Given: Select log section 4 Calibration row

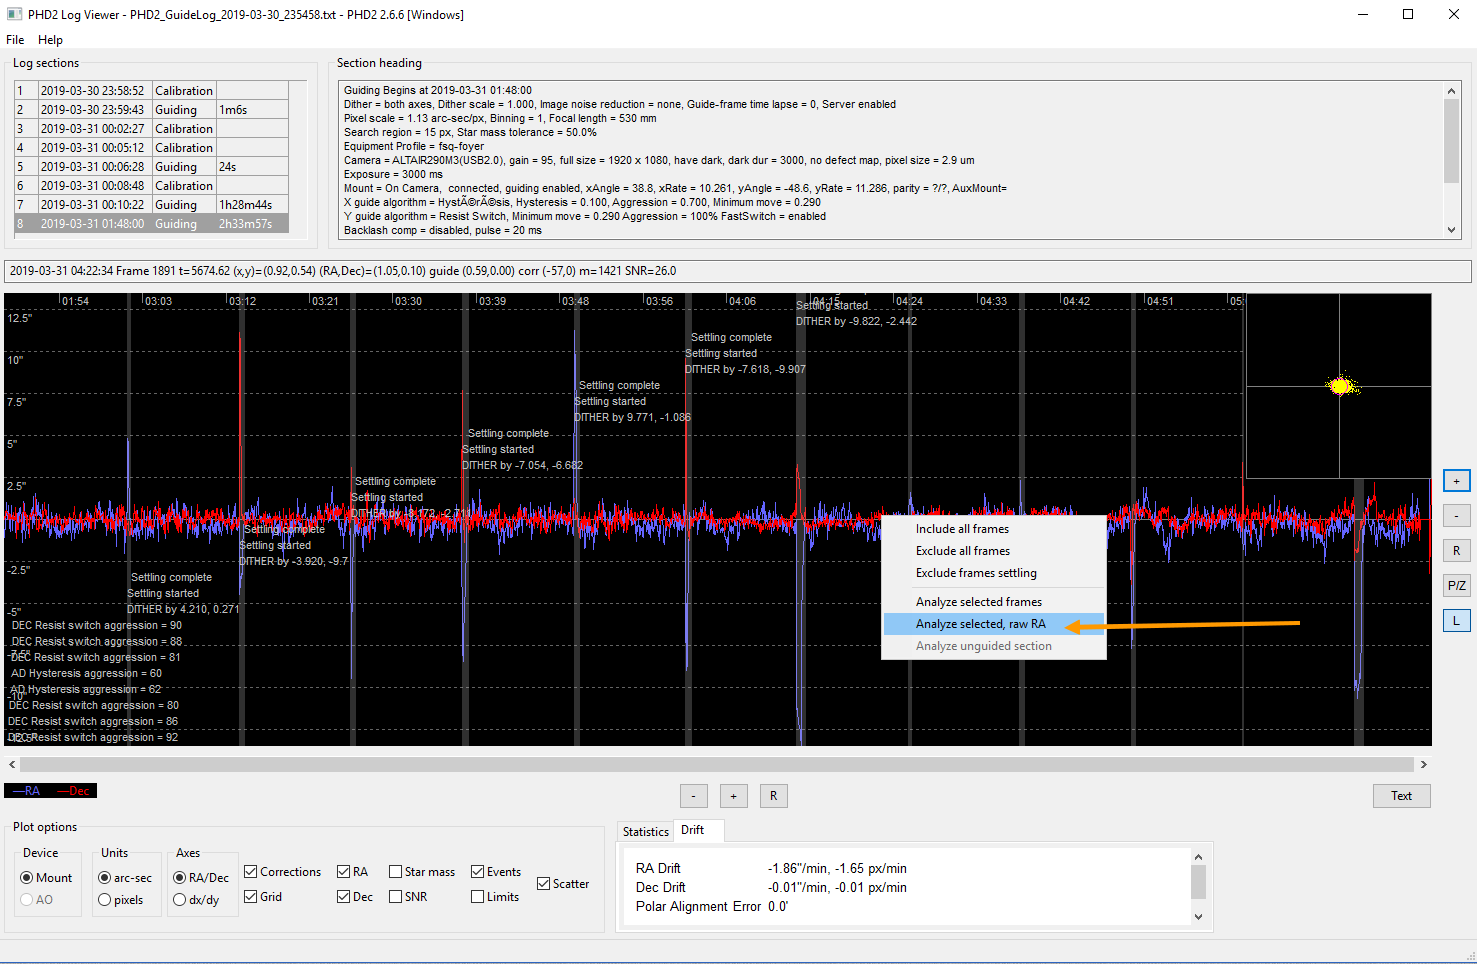Looking at the screenshot, I should pyautogui.click(x=151, y=148).
